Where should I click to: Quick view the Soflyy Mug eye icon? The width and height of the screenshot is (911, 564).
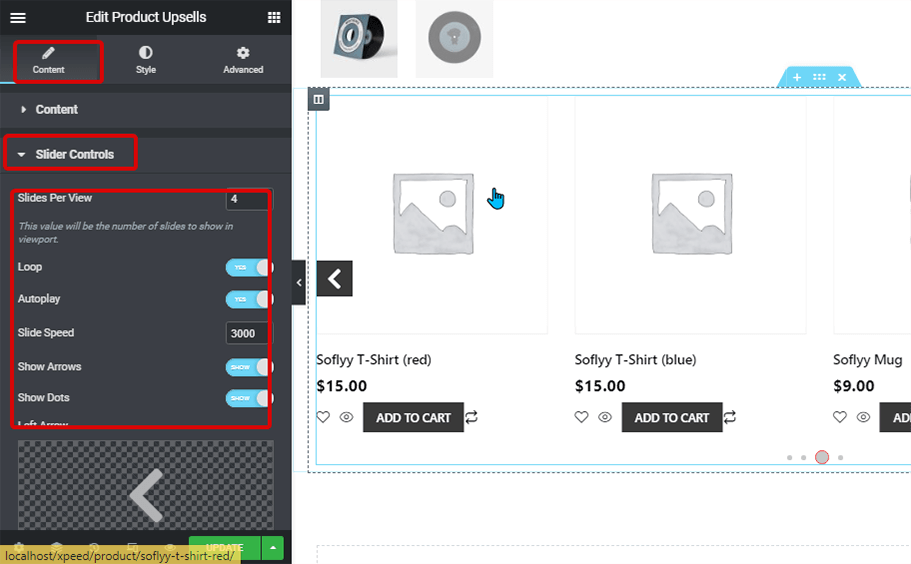point(863,417)
